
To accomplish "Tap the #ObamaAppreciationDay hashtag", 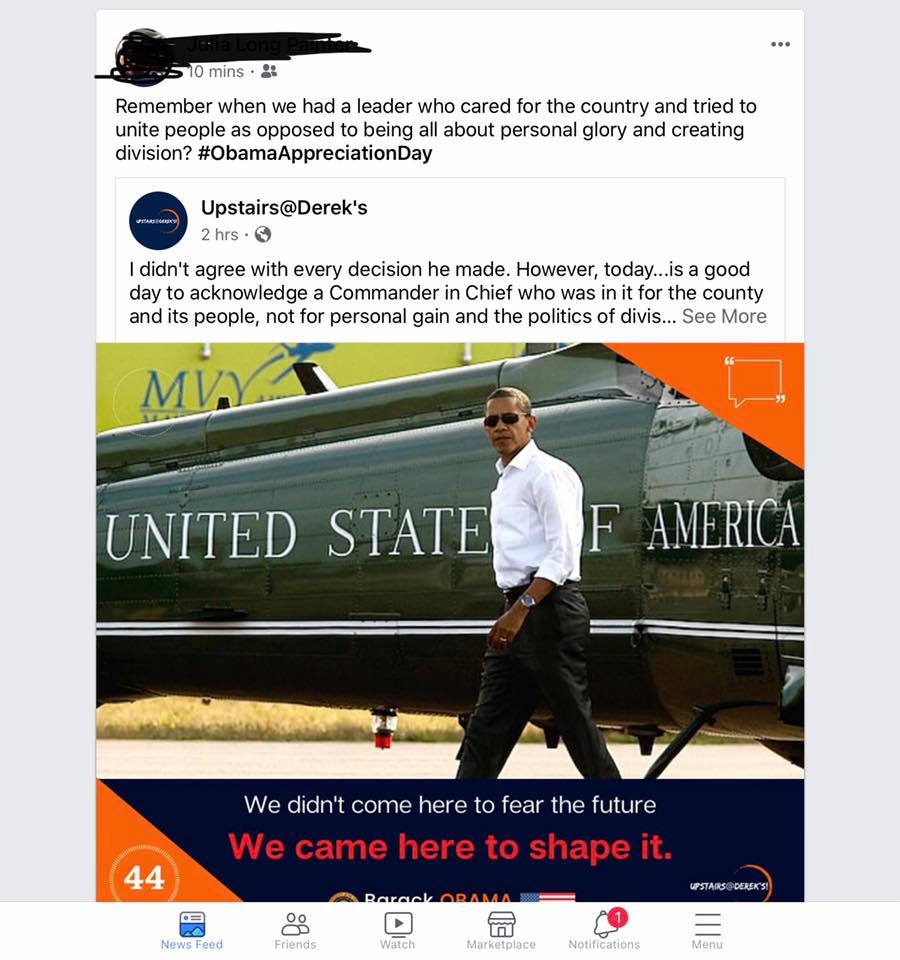I will [315, 153].
